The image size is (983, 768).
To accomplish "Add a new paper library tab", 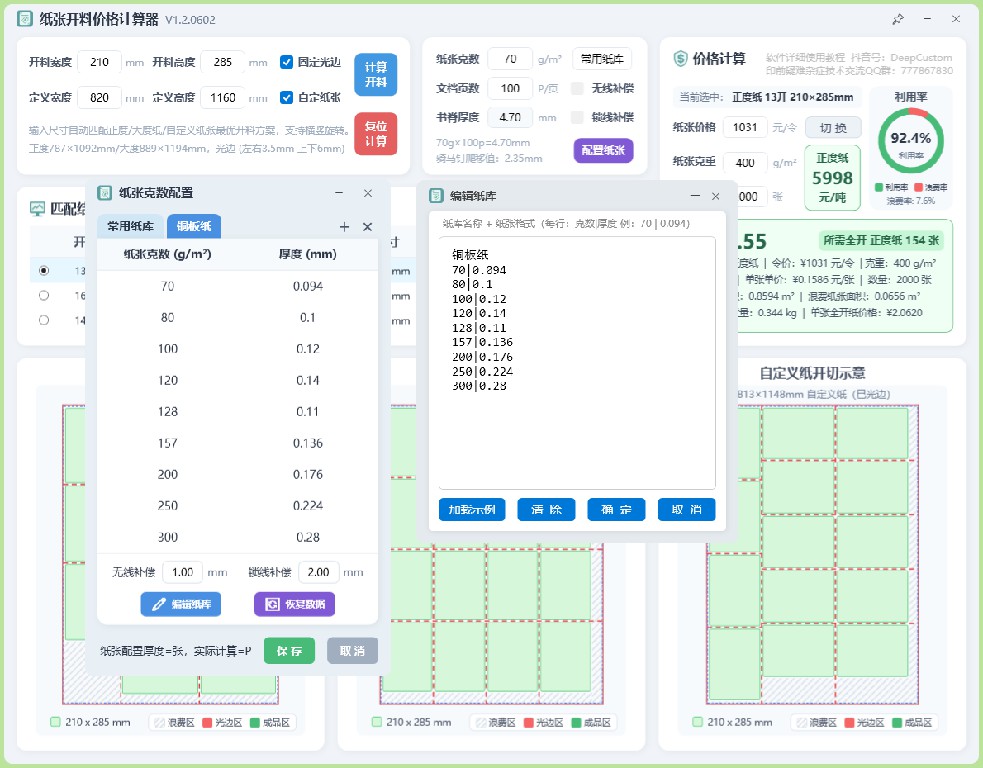I will click(344, 226).
